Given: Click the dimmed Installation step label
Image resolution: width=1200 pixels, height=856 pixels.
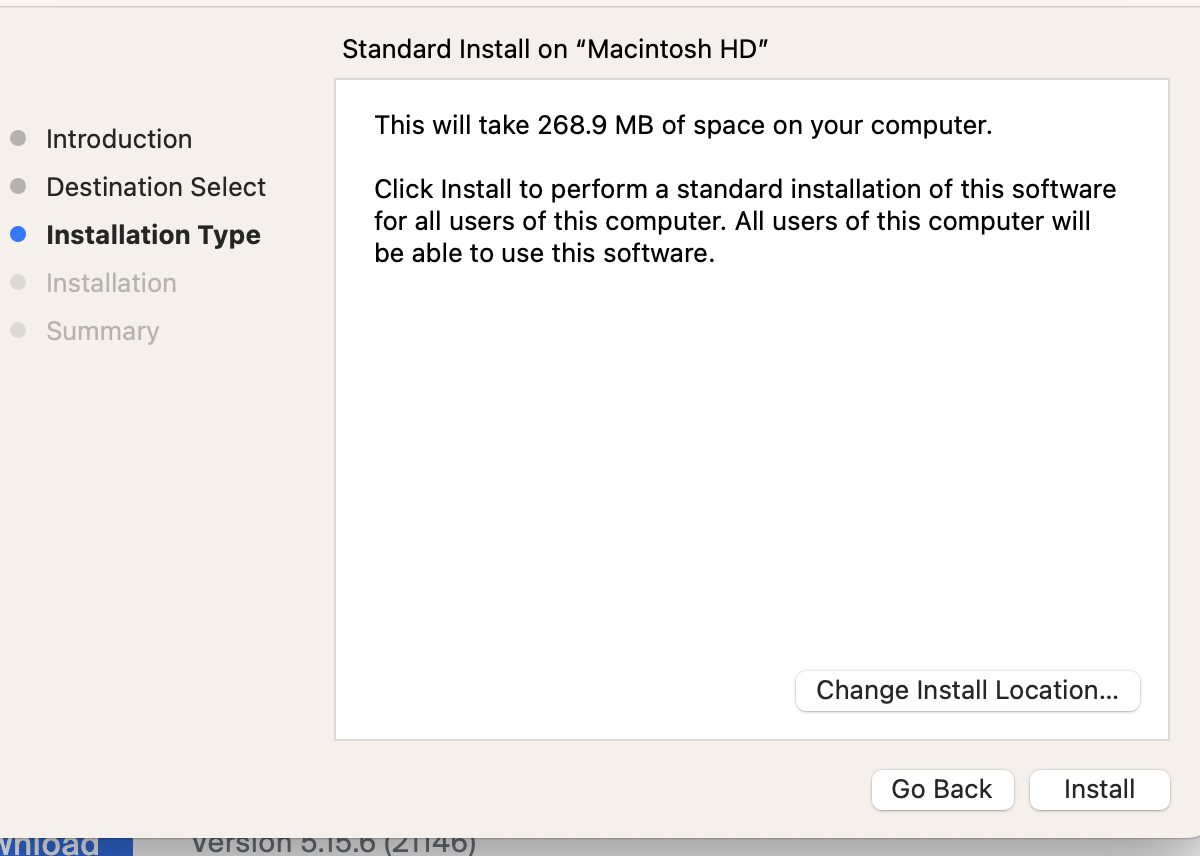Looking at the screenshot, I should click(111, 283).
